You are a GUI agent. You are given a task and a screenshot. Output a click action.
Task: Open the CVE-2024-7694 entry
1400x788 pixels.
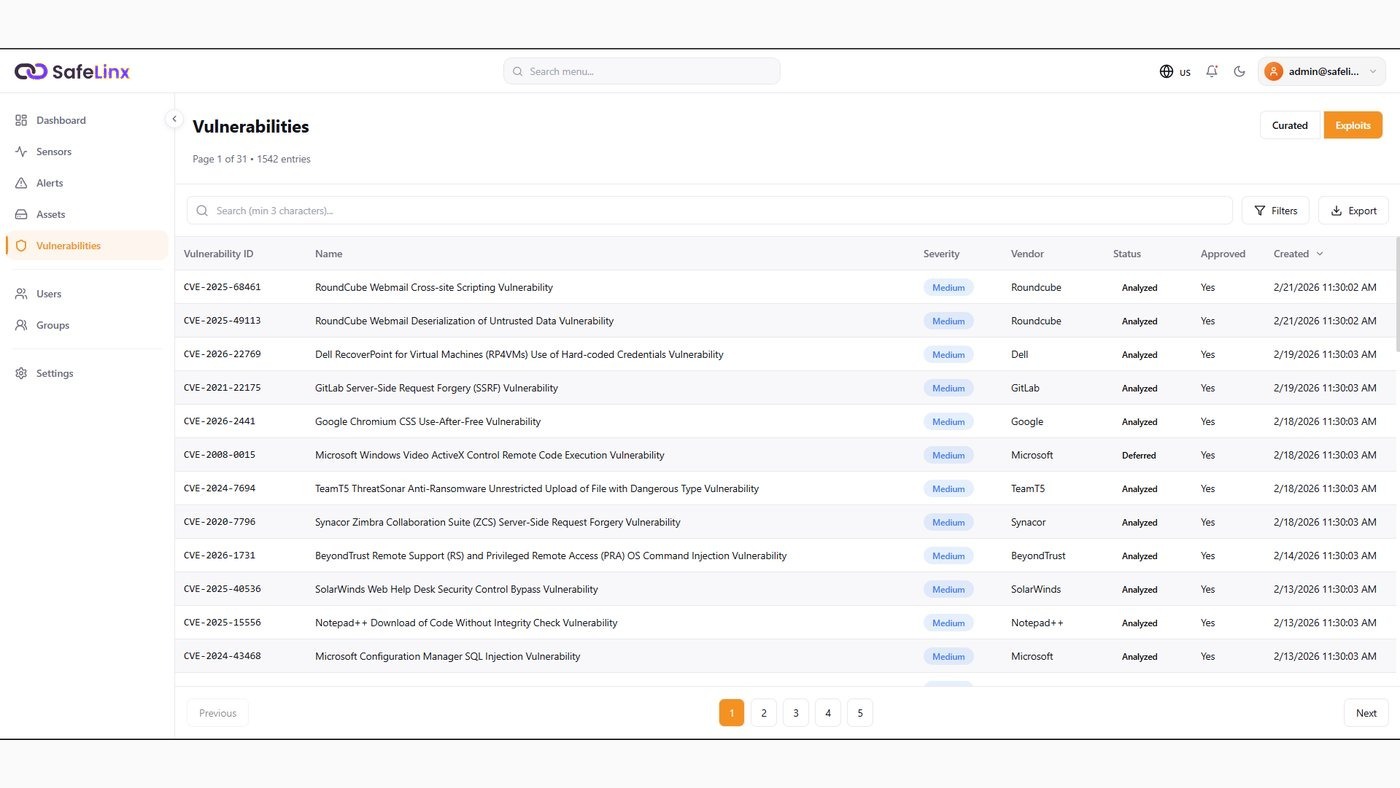tap(219, 488)
